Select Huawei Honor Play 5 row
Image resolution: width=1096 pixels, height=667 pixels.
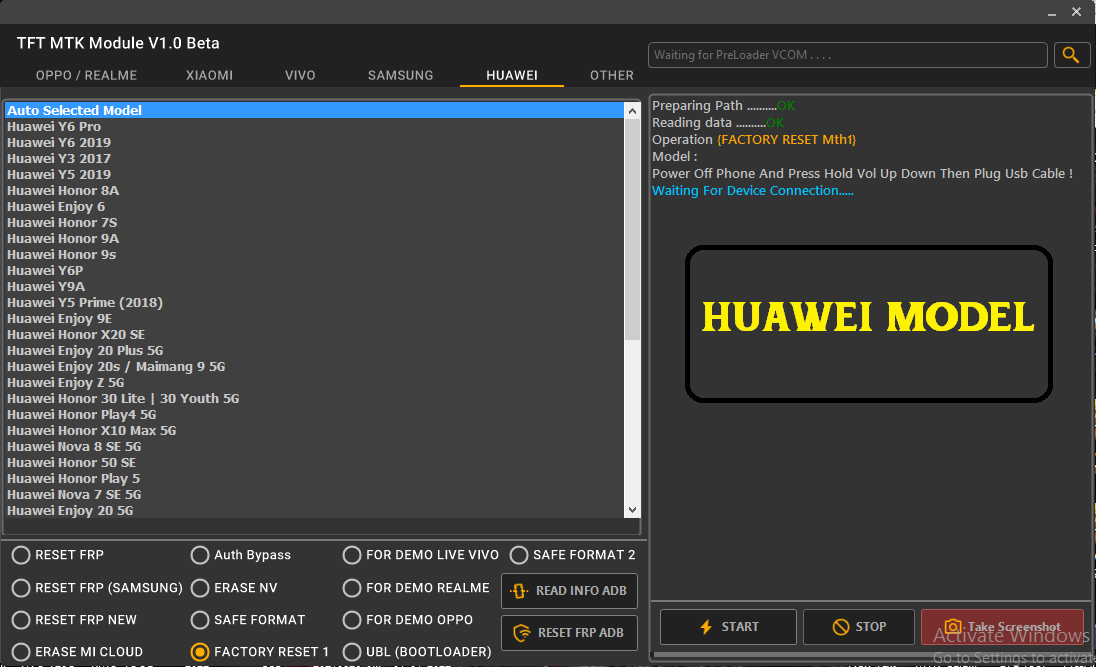pos(314,479)
